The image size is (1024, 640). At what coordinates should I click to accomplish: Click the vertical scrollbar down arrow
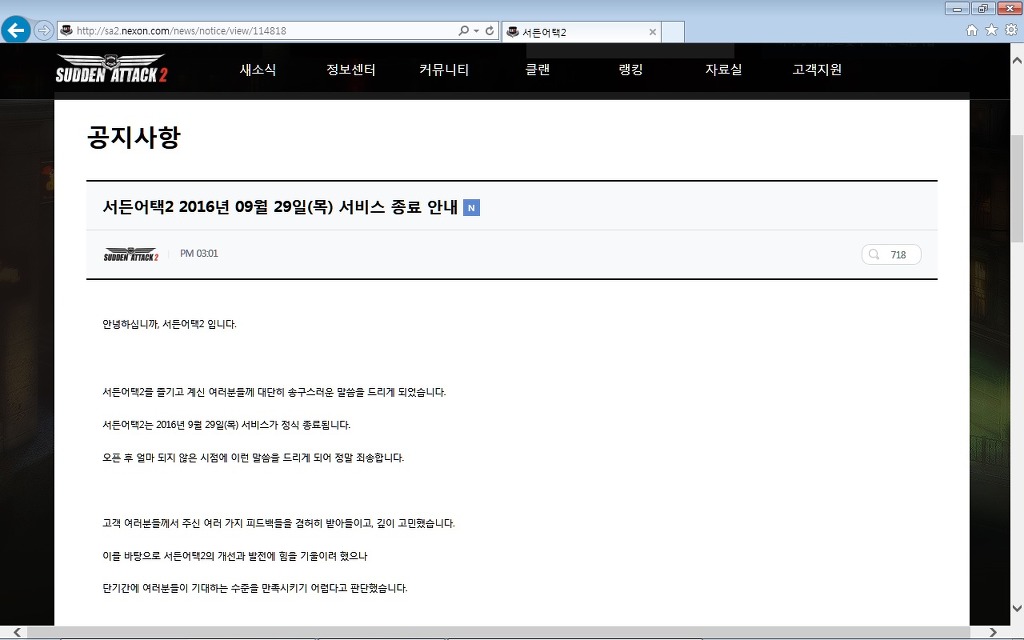click(x=1017, y=607)
